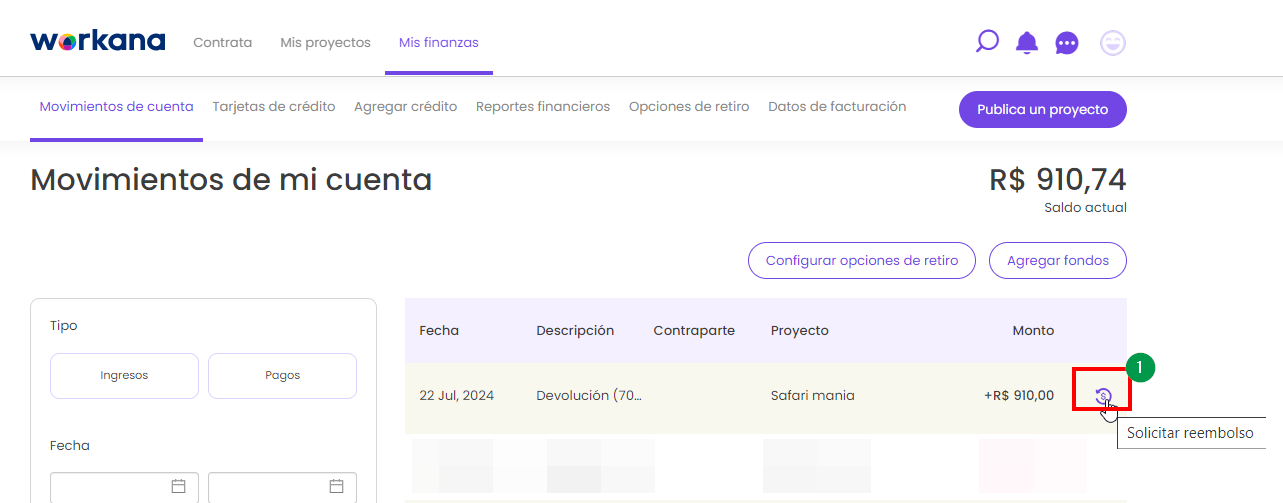Viewport: 1283px width, 503px height.
Task: Open calendar icon in first Fecha field
Action: pyautogui.click(x=179, y=486)
